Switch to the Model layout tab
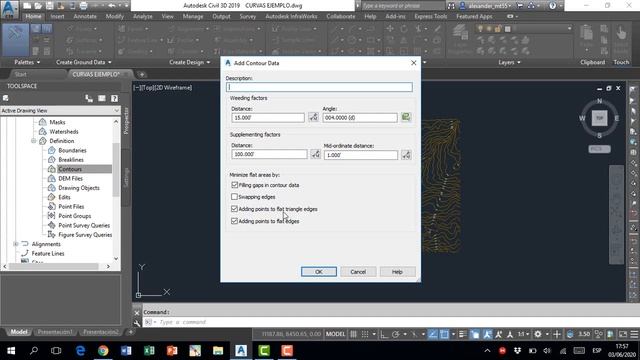640x360 pixels. click(x=18, y=332)
